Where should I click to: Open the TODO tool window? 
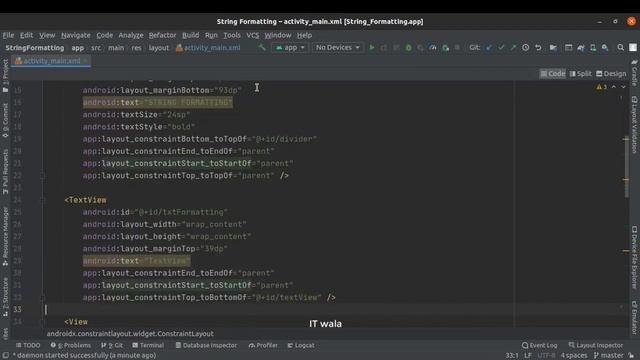coord(28,345)
